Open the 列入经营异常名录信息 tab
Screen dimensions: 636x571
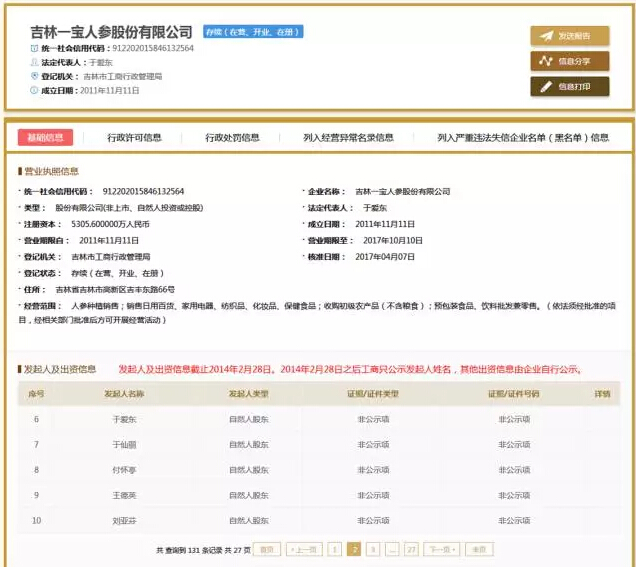pos(348,138)
